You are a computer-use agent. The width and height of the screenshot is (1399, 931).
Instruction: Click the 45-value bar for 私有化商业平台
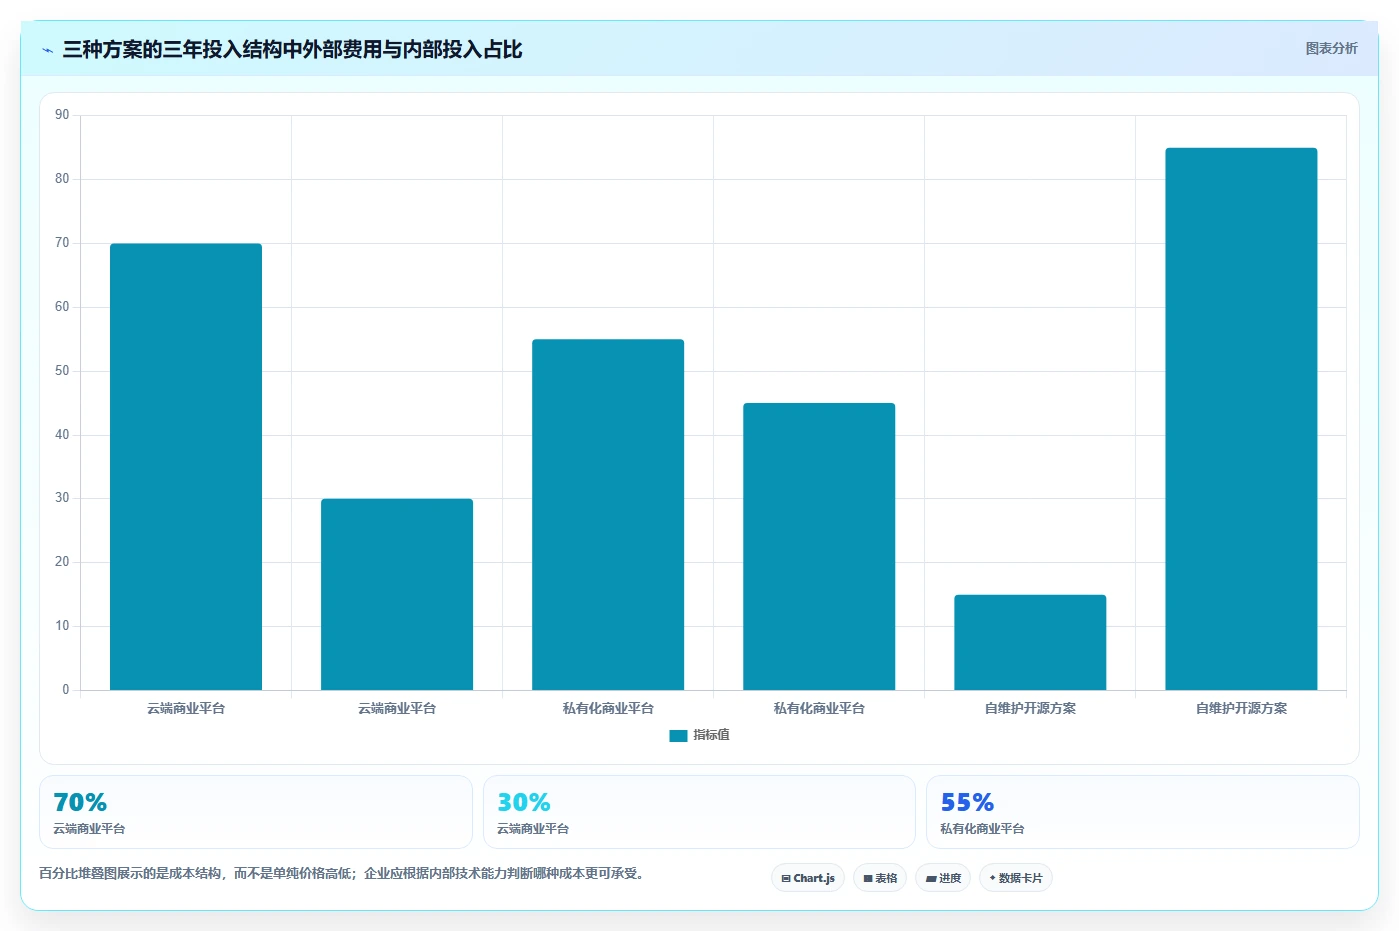(819, 546)
